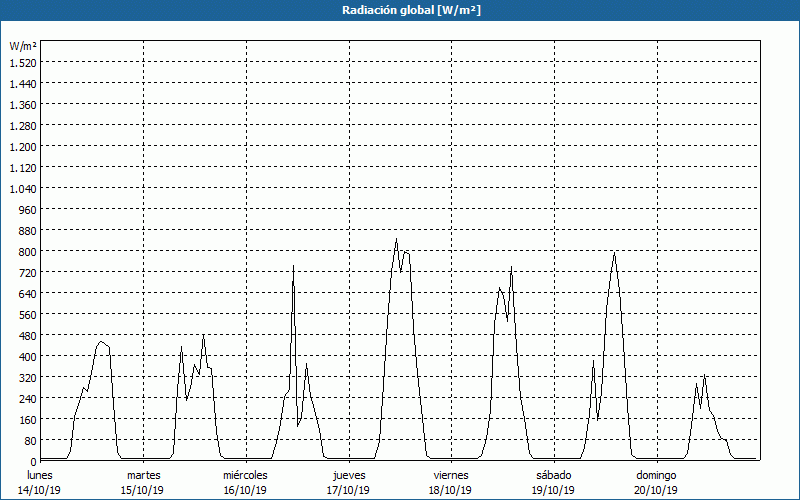Viewport: 800px width, 500px height.
Task: Click the 20/10/19 date label
Action: 656,490
